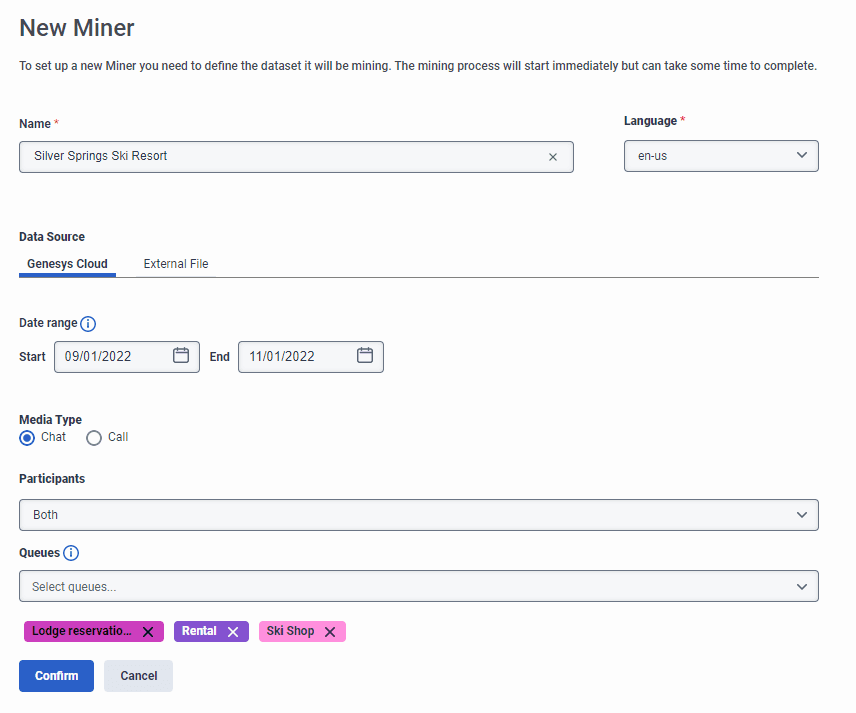The image size is (856, 713).
Task: Clear the Name field with the X
Action: 553,157
